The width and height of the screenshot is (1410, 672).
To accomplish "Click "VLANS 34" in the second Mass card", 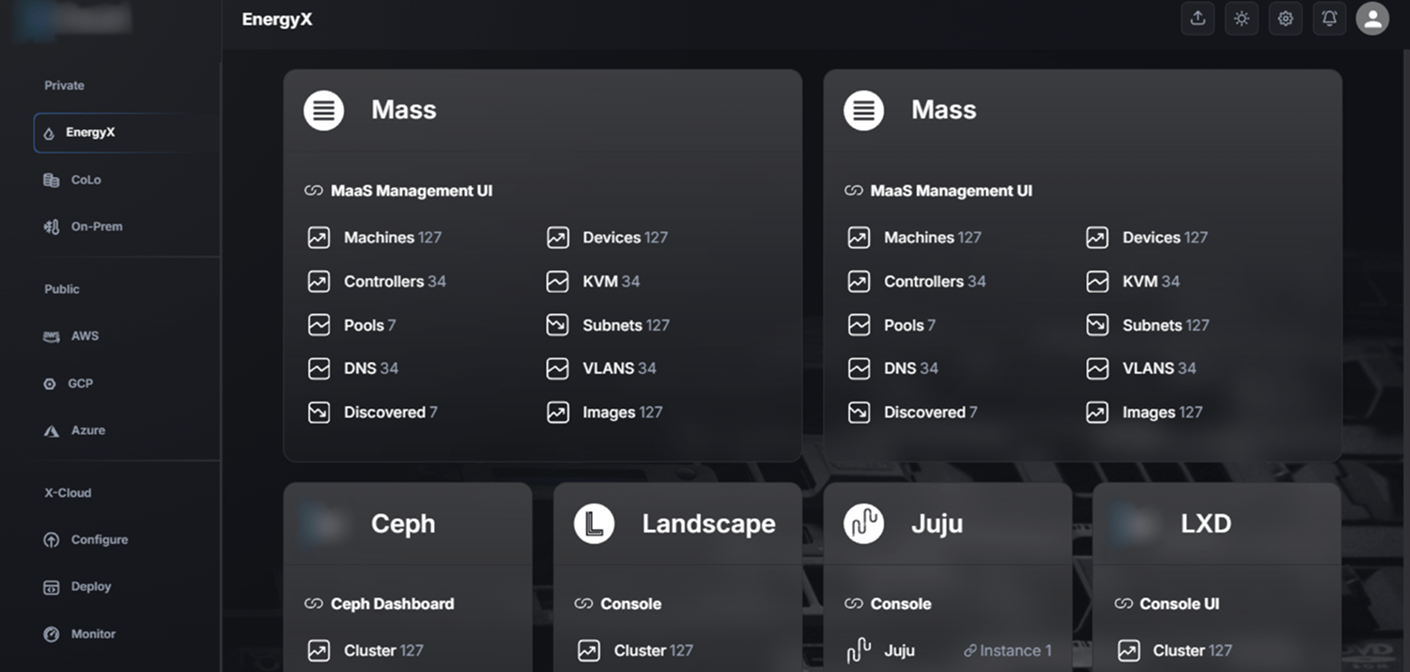I will coord(1159,369).
